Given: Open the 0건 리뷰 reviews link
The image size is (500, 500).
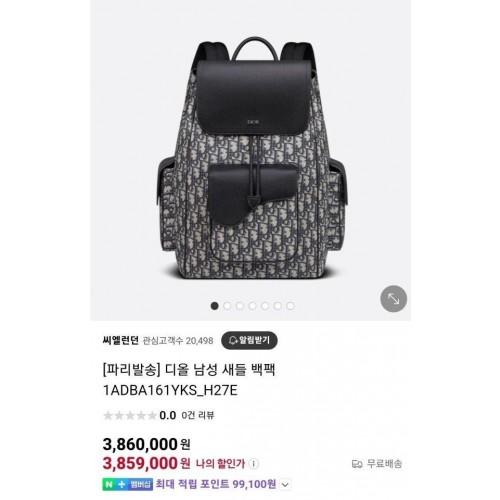Looking at the screenshot, I should click(x=198, y=416).
